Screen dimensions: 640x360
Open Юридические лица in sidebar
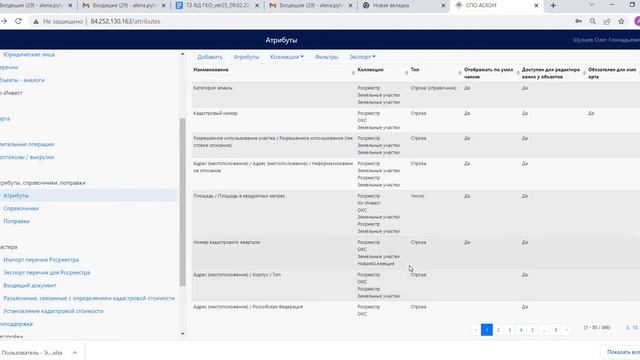(x=29, y=54)
